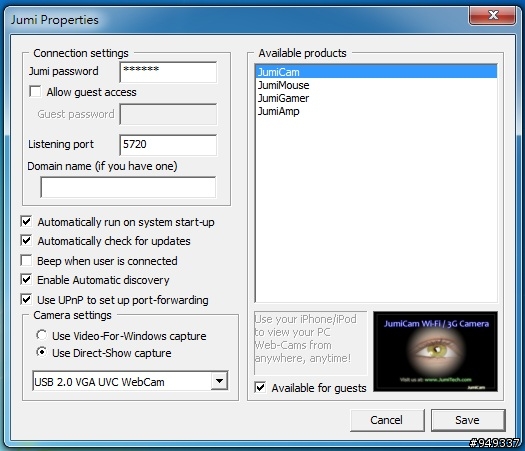This screenshot has height=451, width=525.
Task: Open the USB 2.0 VGA UVC WebCam dropdown
Action: pyautogui.click(x=220, y=381)
